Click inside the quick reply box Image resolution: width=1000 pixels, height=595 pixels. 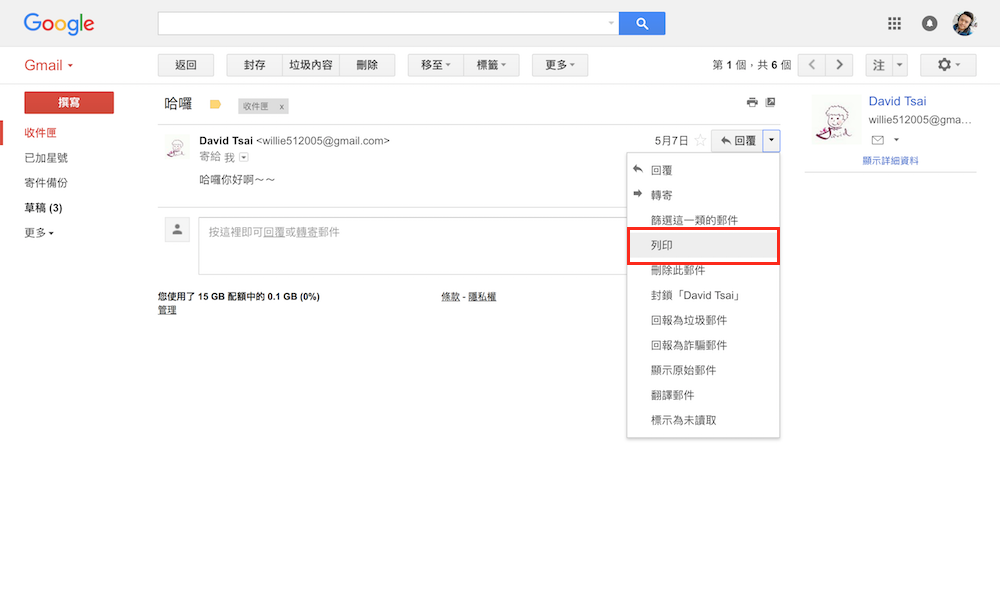[x=413, y=246]
